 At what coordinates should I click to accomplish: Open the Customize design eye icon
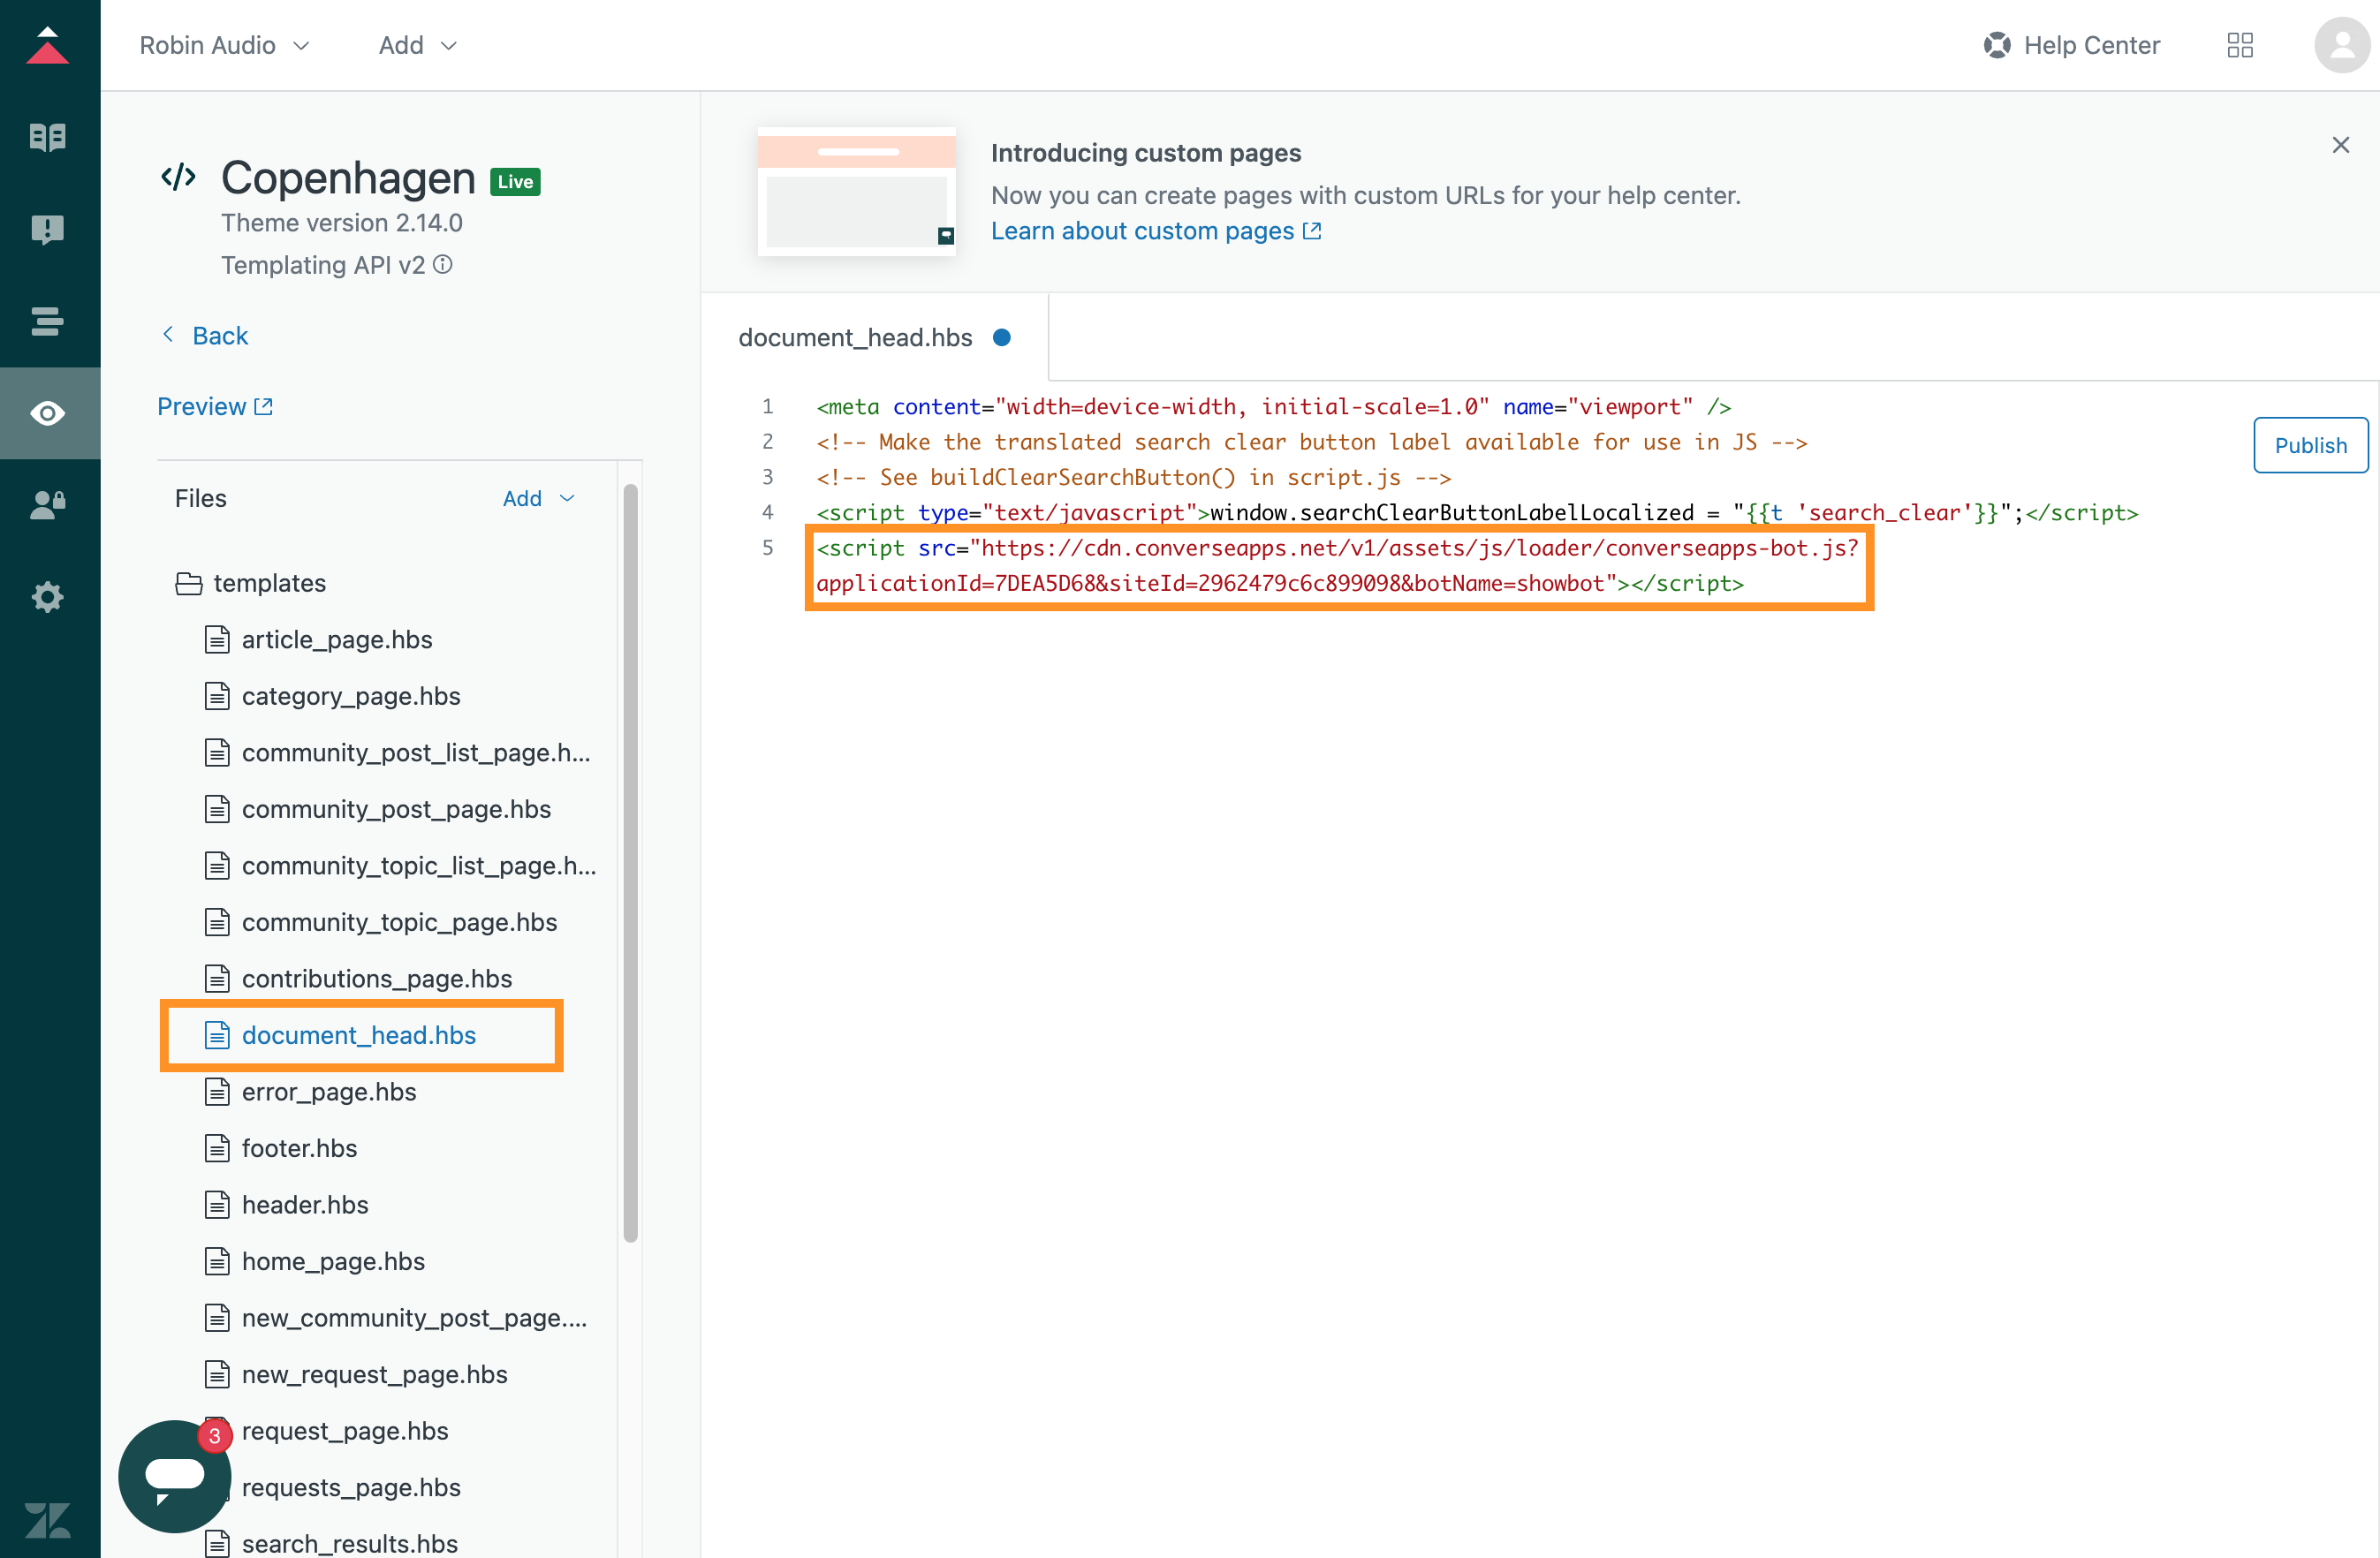click(48, 412)
